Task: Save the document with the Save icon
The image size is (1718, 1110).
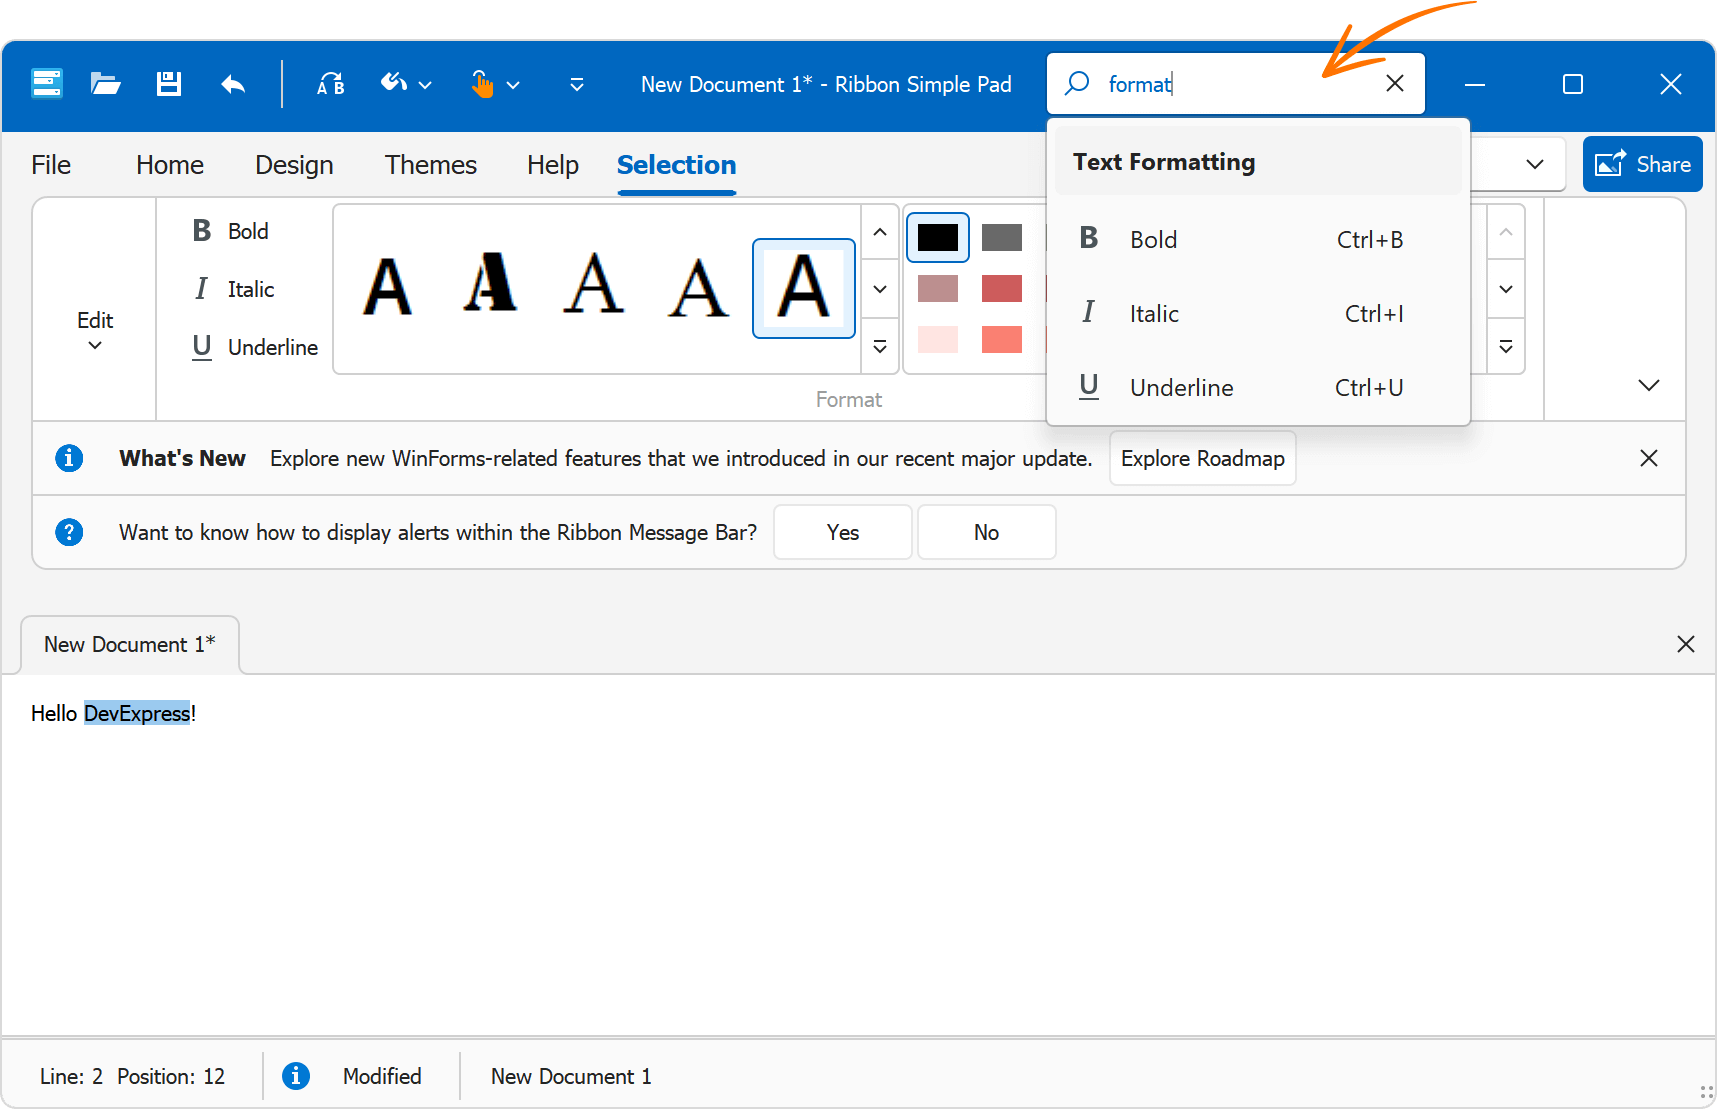Action: tap(168, 83)
